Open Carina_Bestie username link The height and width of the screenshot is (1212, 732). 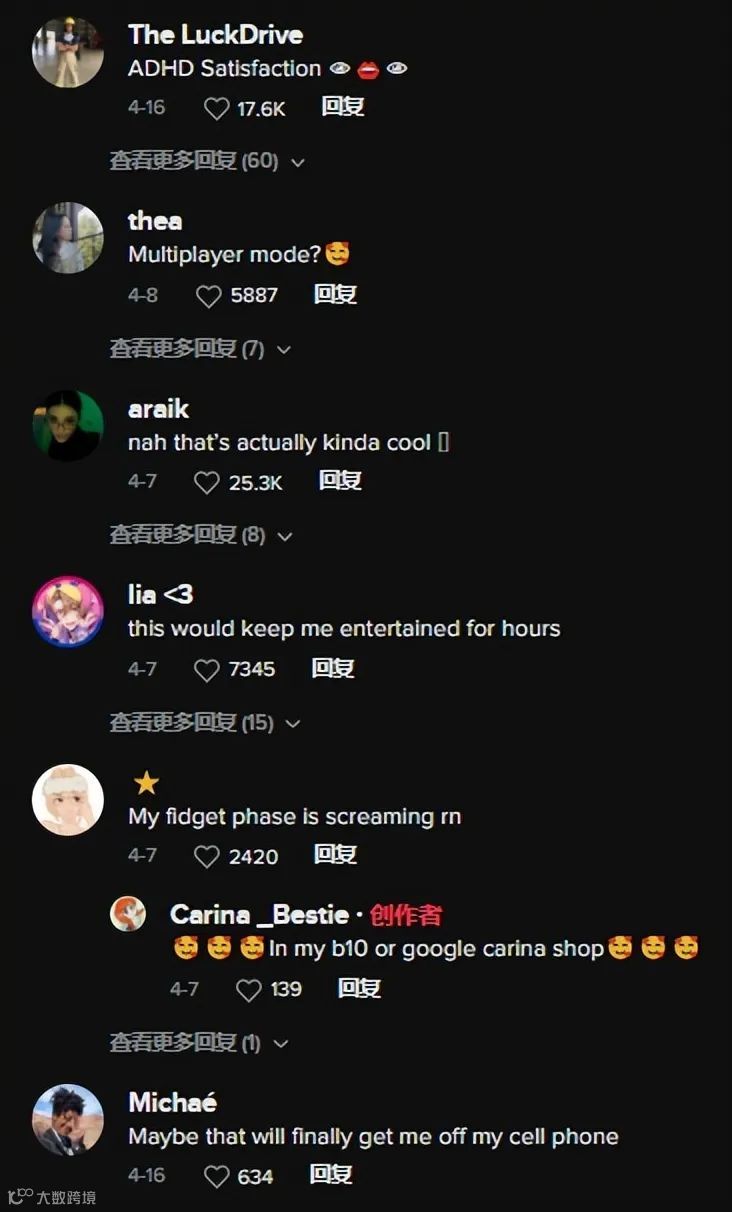click(259, 915)
